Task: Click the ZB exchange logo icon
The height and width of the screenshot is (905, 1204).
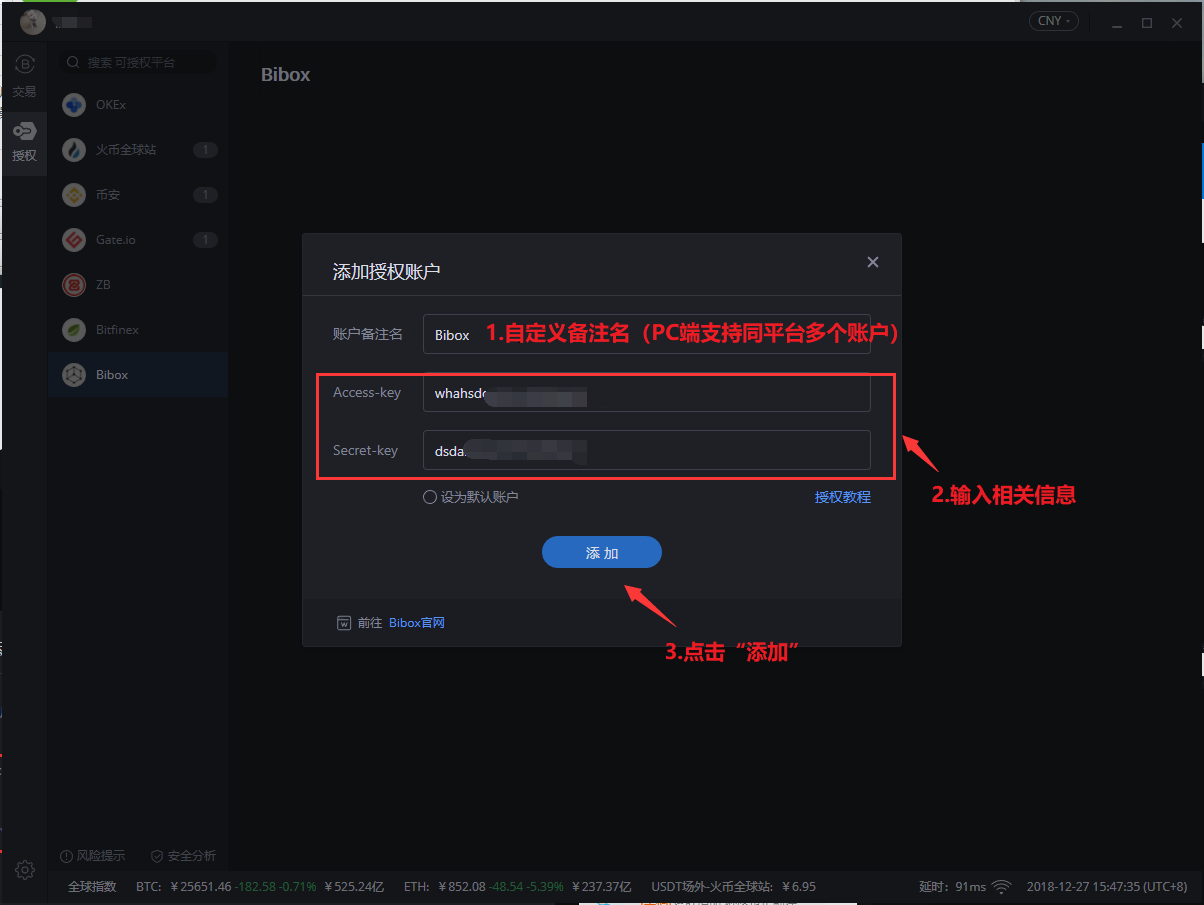Action: (74, 285)
